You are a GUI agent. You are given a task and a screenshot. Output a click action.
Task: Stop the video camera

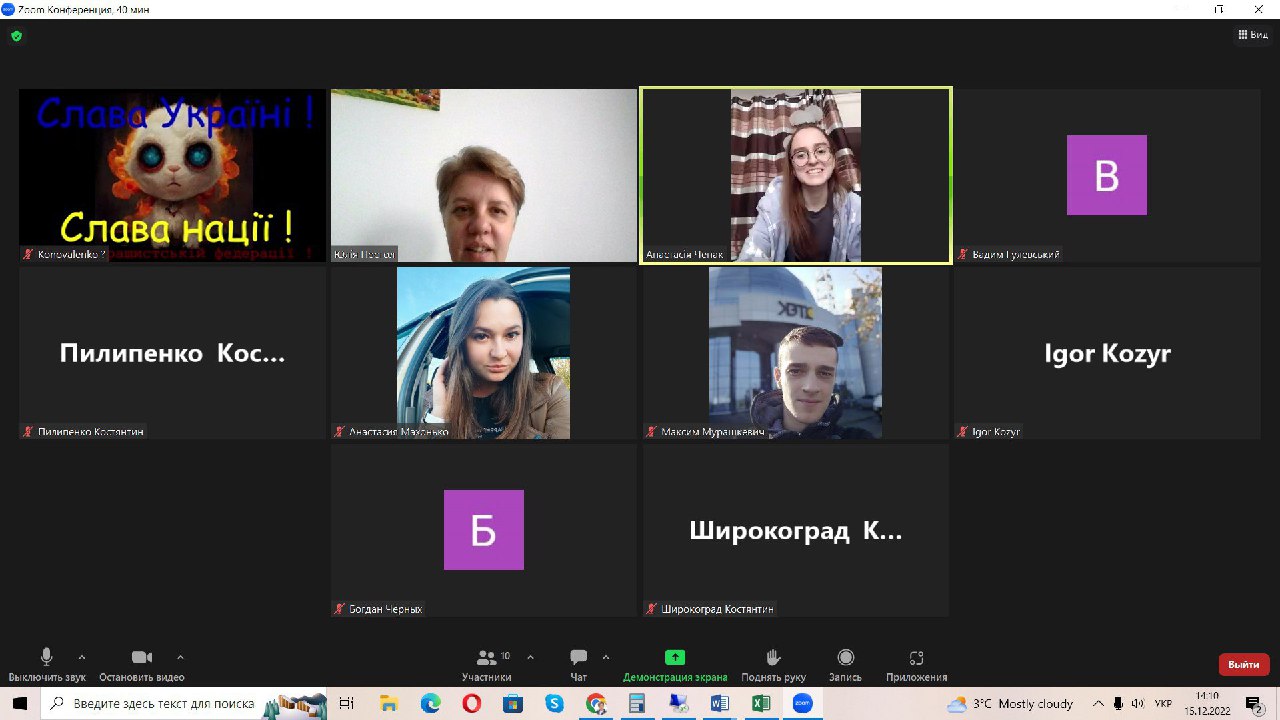tap(142, 663)
